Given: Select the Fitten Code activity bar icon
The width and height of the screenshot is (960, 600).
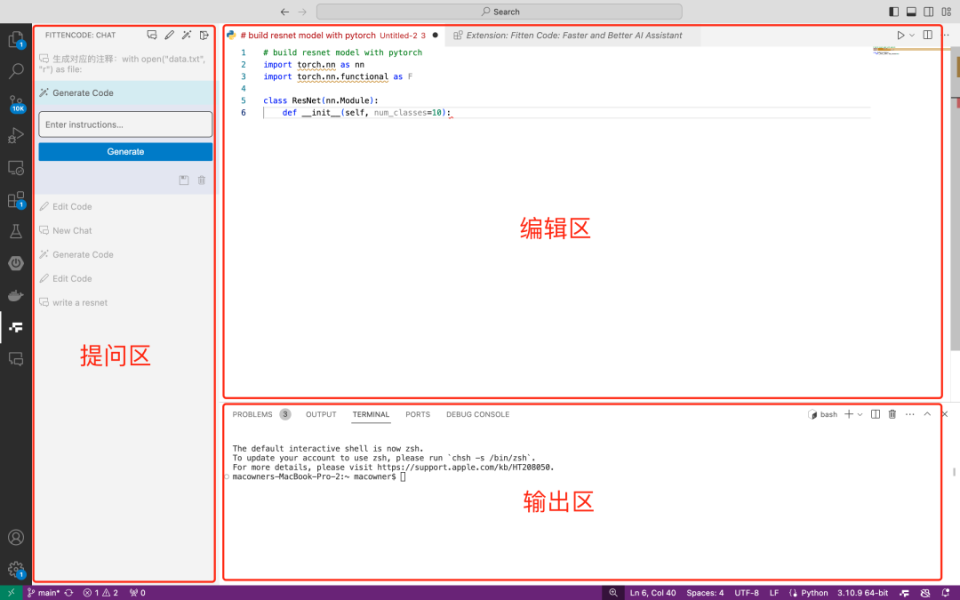Looking at the screenshot, I should 16,327.
